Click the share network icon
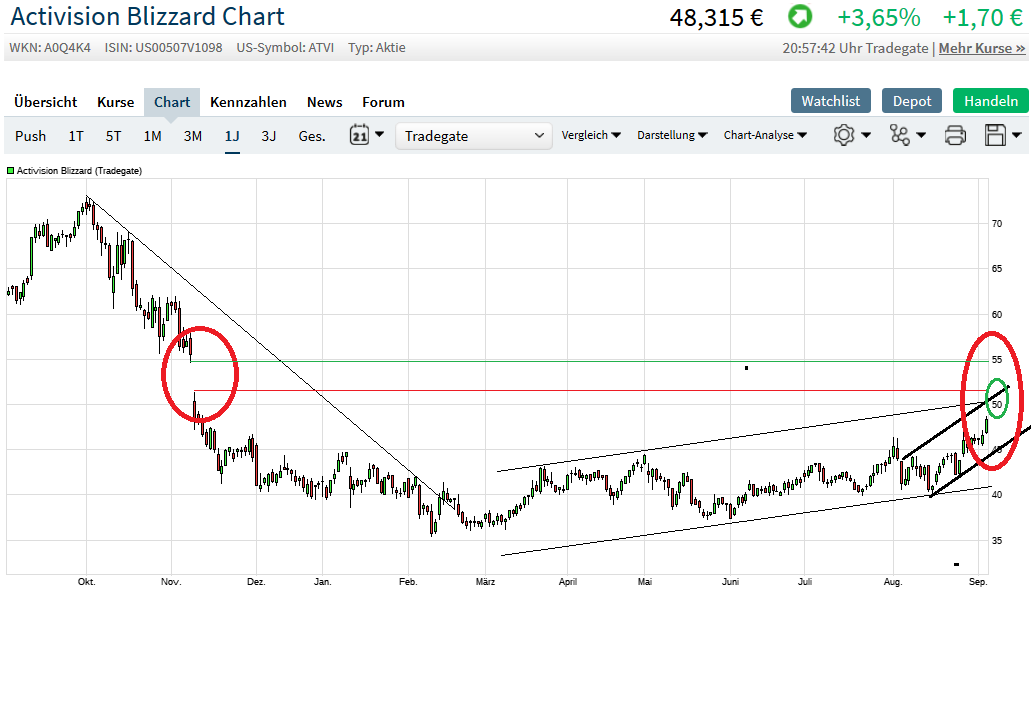1031x702 pixels. (901, 134)
